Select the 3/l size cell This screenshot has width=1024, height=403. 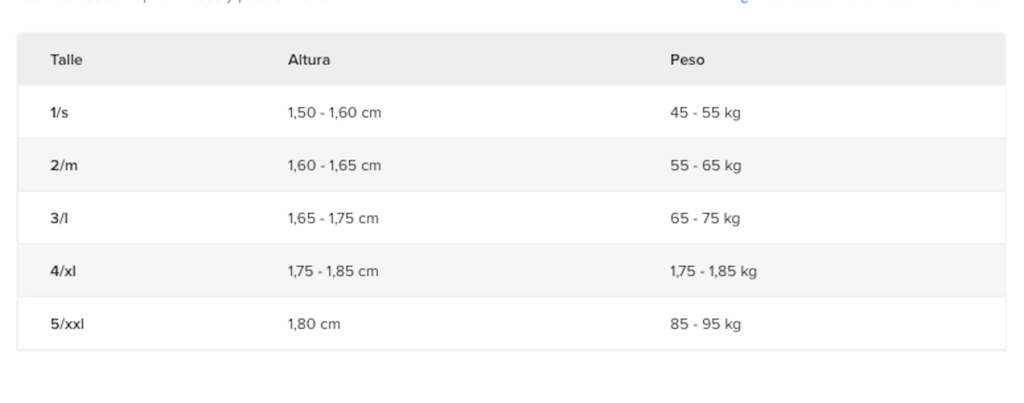(x=59, y=218)
